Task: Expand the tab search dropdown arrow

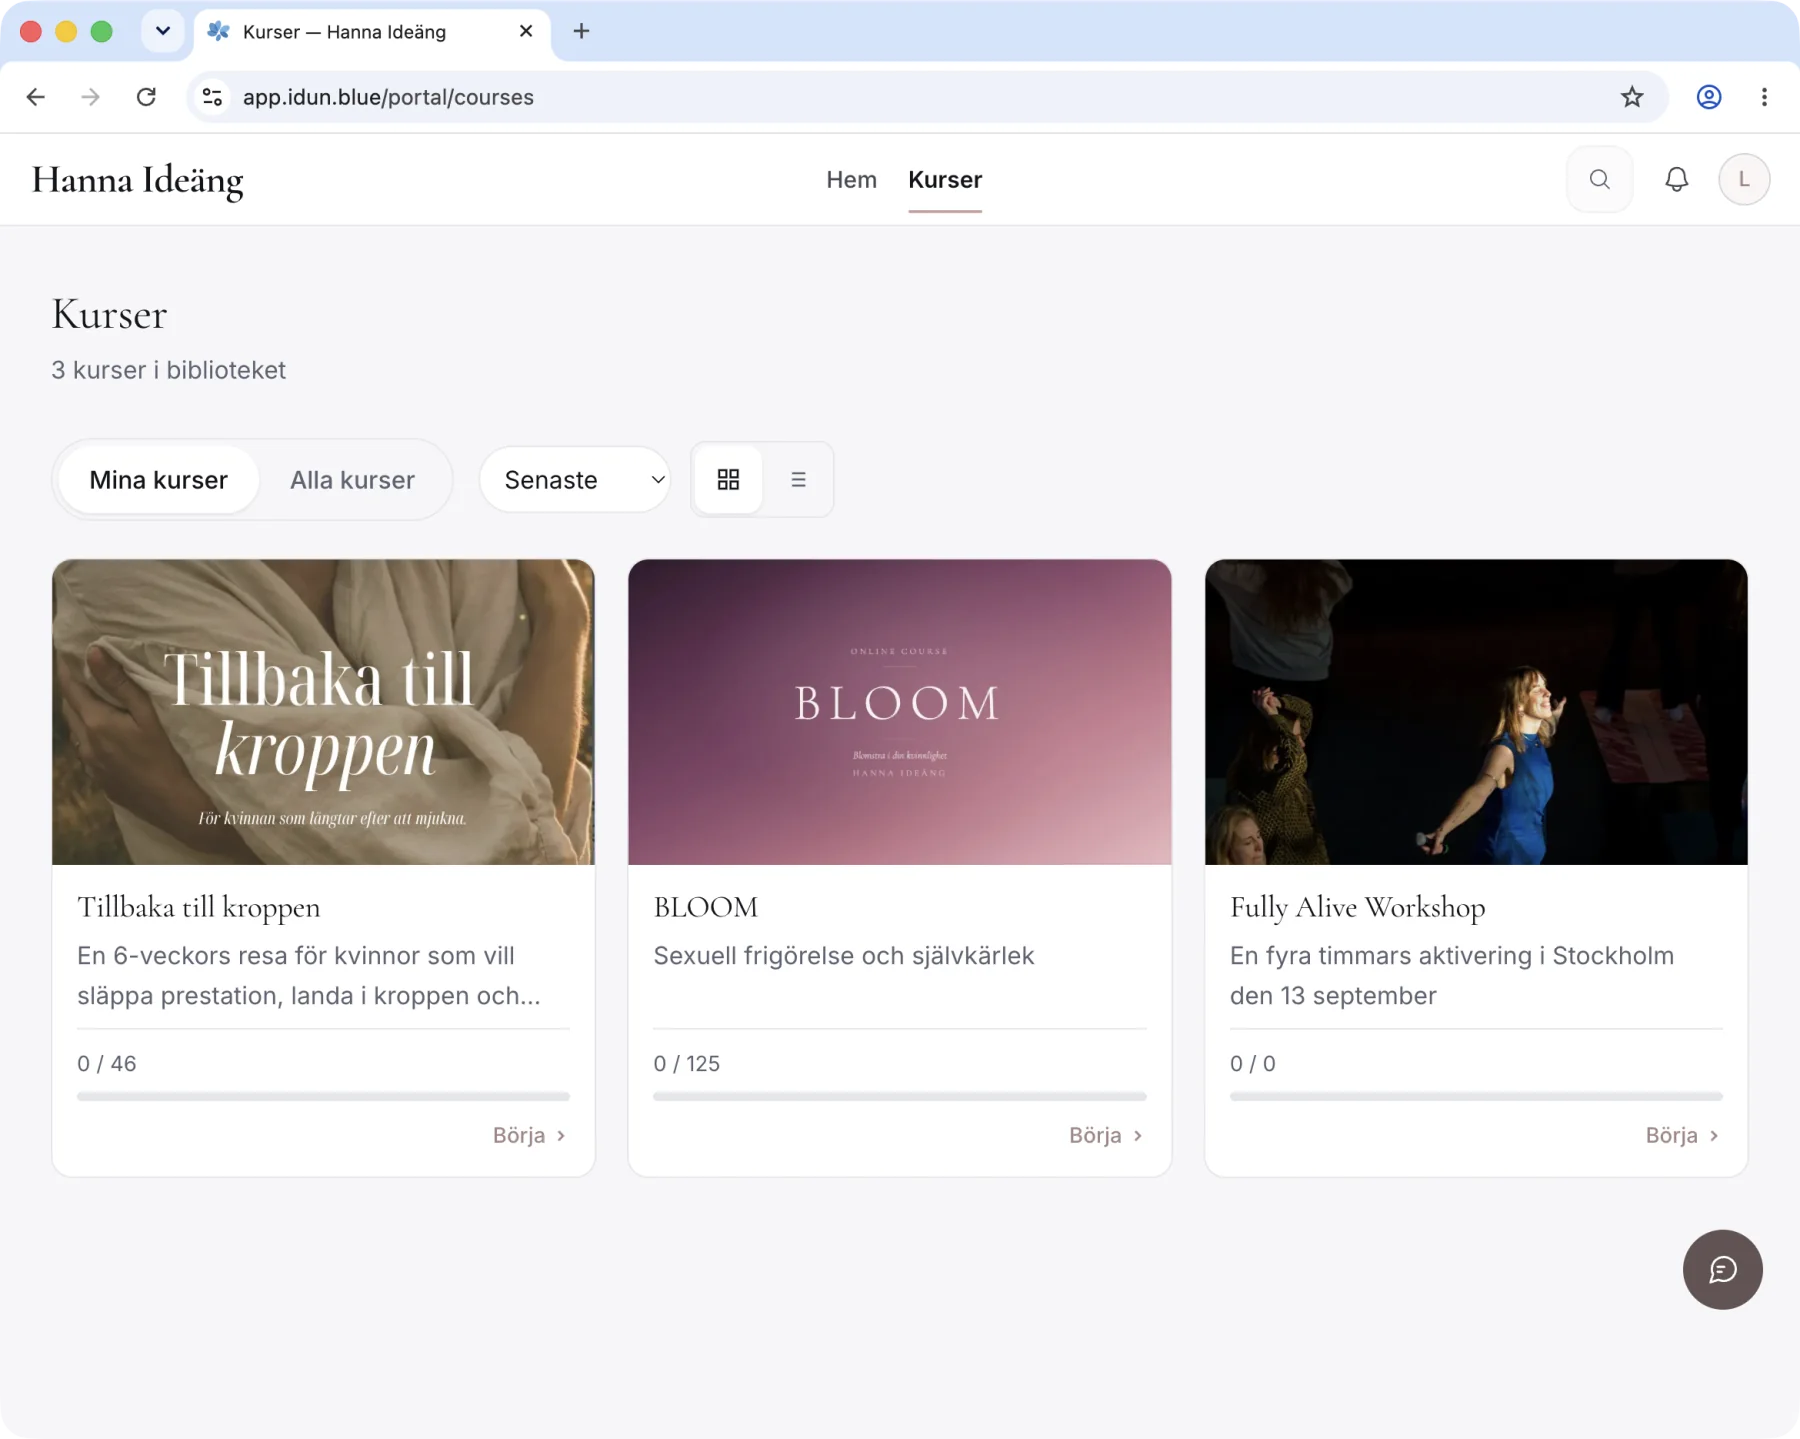Action: [163, 31]
